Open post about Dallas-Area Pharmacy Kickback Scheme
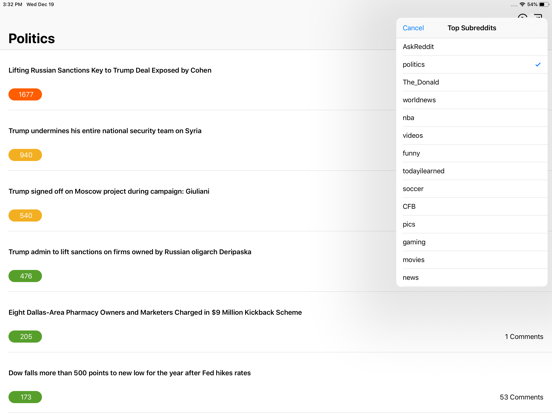Image resolution: width=552 pixels, height=414 pixels. click(155, 313)
